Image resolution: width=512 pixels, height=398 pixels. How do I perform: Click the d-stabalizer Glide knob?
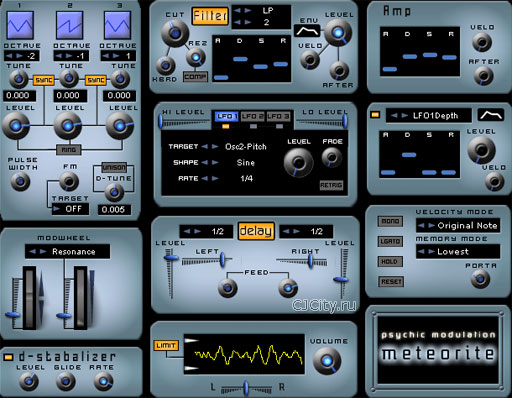click(66, 381)
